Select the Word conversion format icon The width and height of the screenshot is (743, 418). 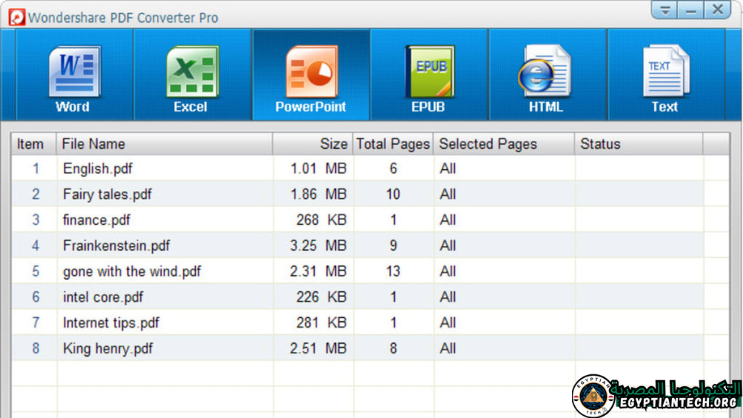coord(73,75)
